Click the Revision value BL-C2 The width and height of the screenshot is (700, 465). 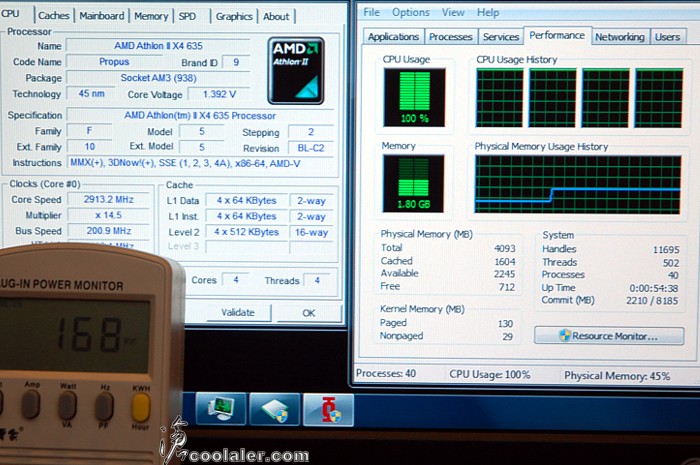pyautogui.click(x=311, y=148)
